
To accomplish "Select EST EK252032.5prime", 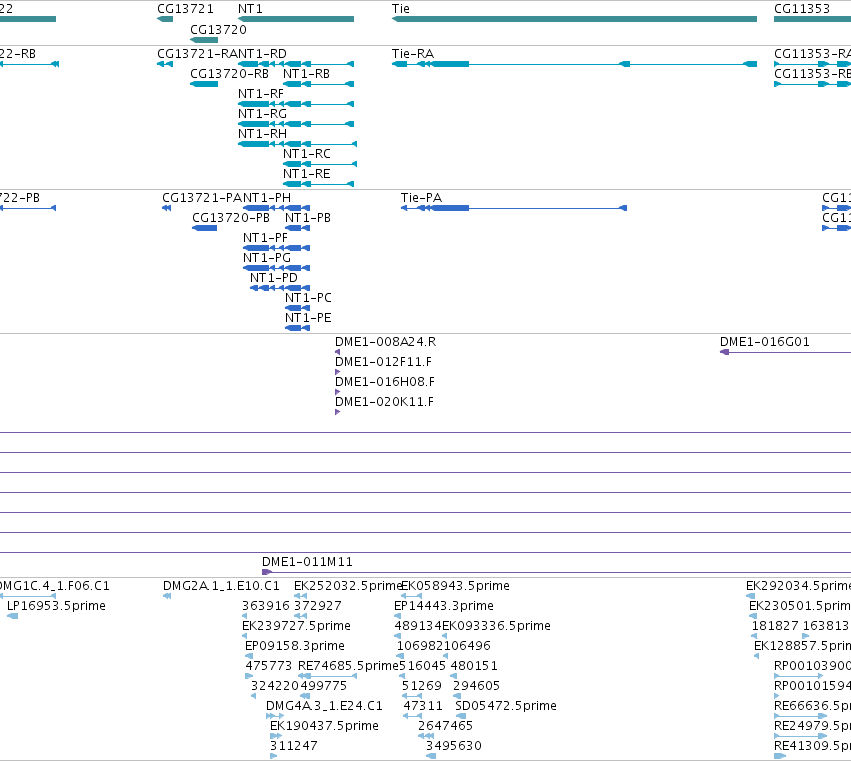I will coord(300,596).
